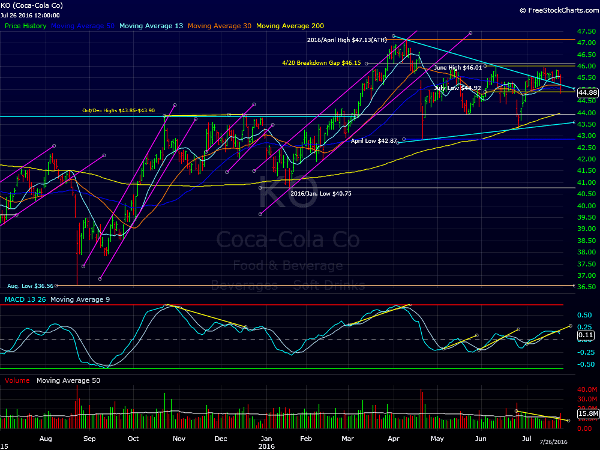Image resolution: width=600 pixels, height=450 pixels.
Task: Select 30.0M on the volume axis
Action: (587, 399)
